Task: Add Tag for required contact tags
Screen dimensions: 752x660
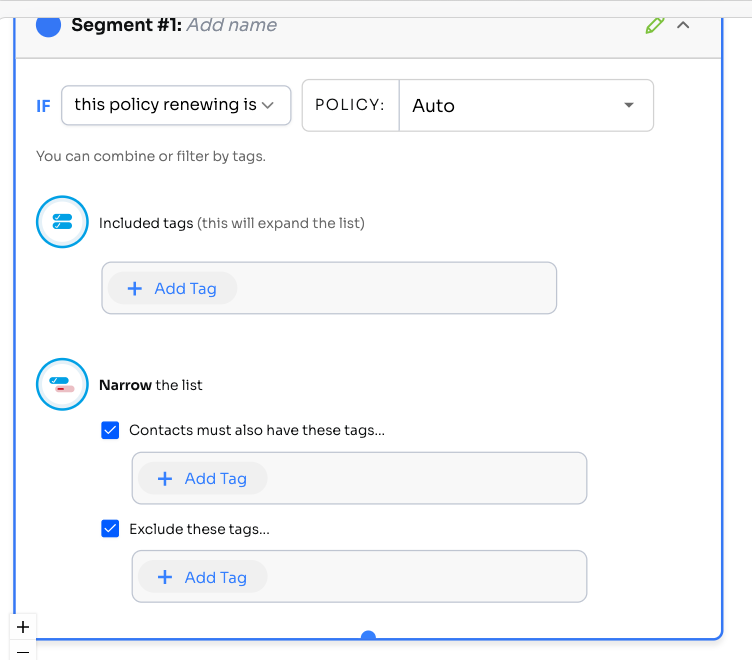Action: pos(202,478)
